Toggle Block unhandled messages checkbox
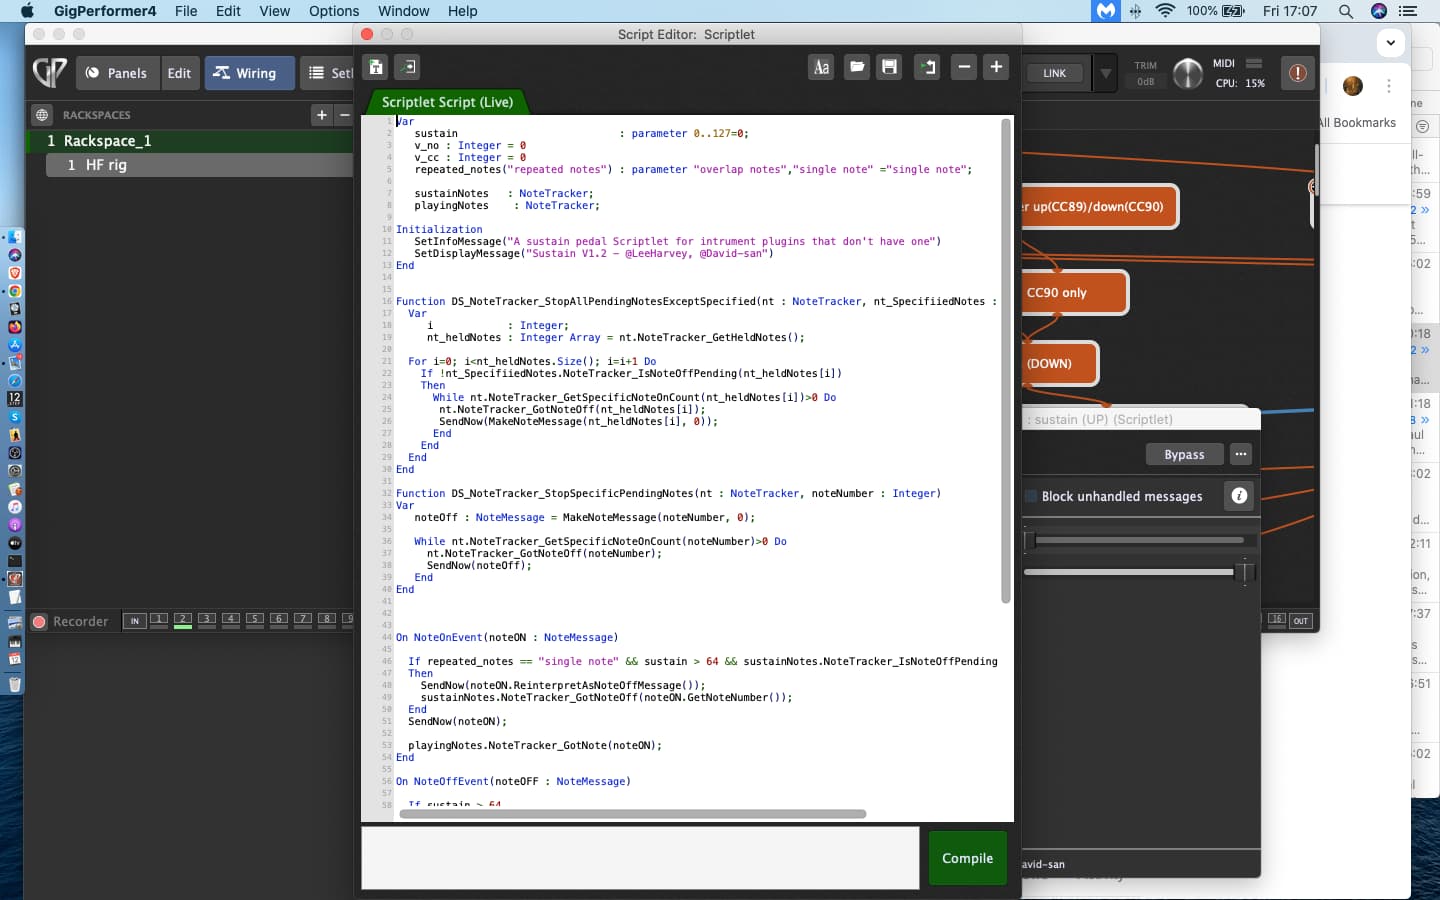This screenshot has height=900, width=1440. pyautogui.click(x=1032, y=496)
